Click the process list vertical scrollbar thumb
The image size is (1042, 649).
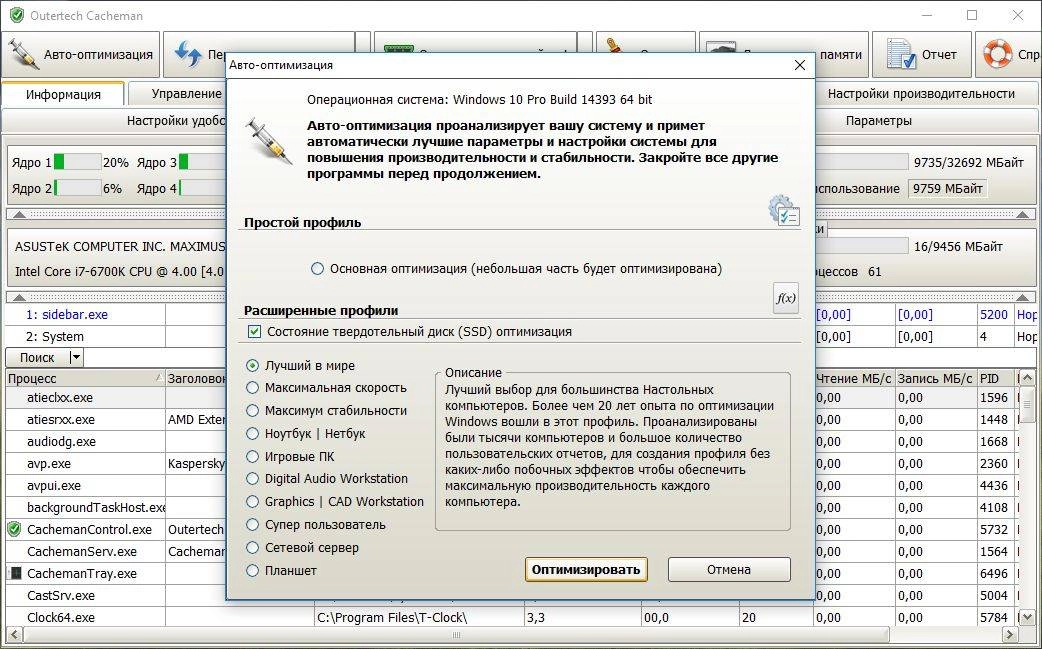pos(1027,405)
